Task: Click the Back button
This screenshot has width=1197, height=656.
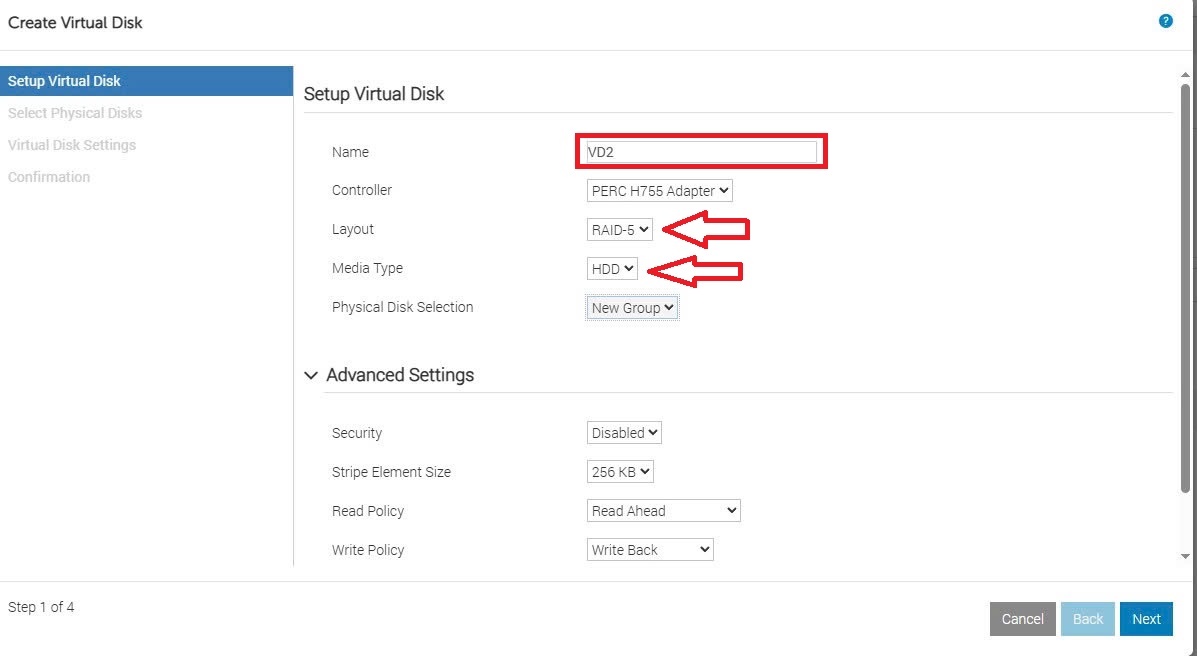Action: tap(1087, 619)
